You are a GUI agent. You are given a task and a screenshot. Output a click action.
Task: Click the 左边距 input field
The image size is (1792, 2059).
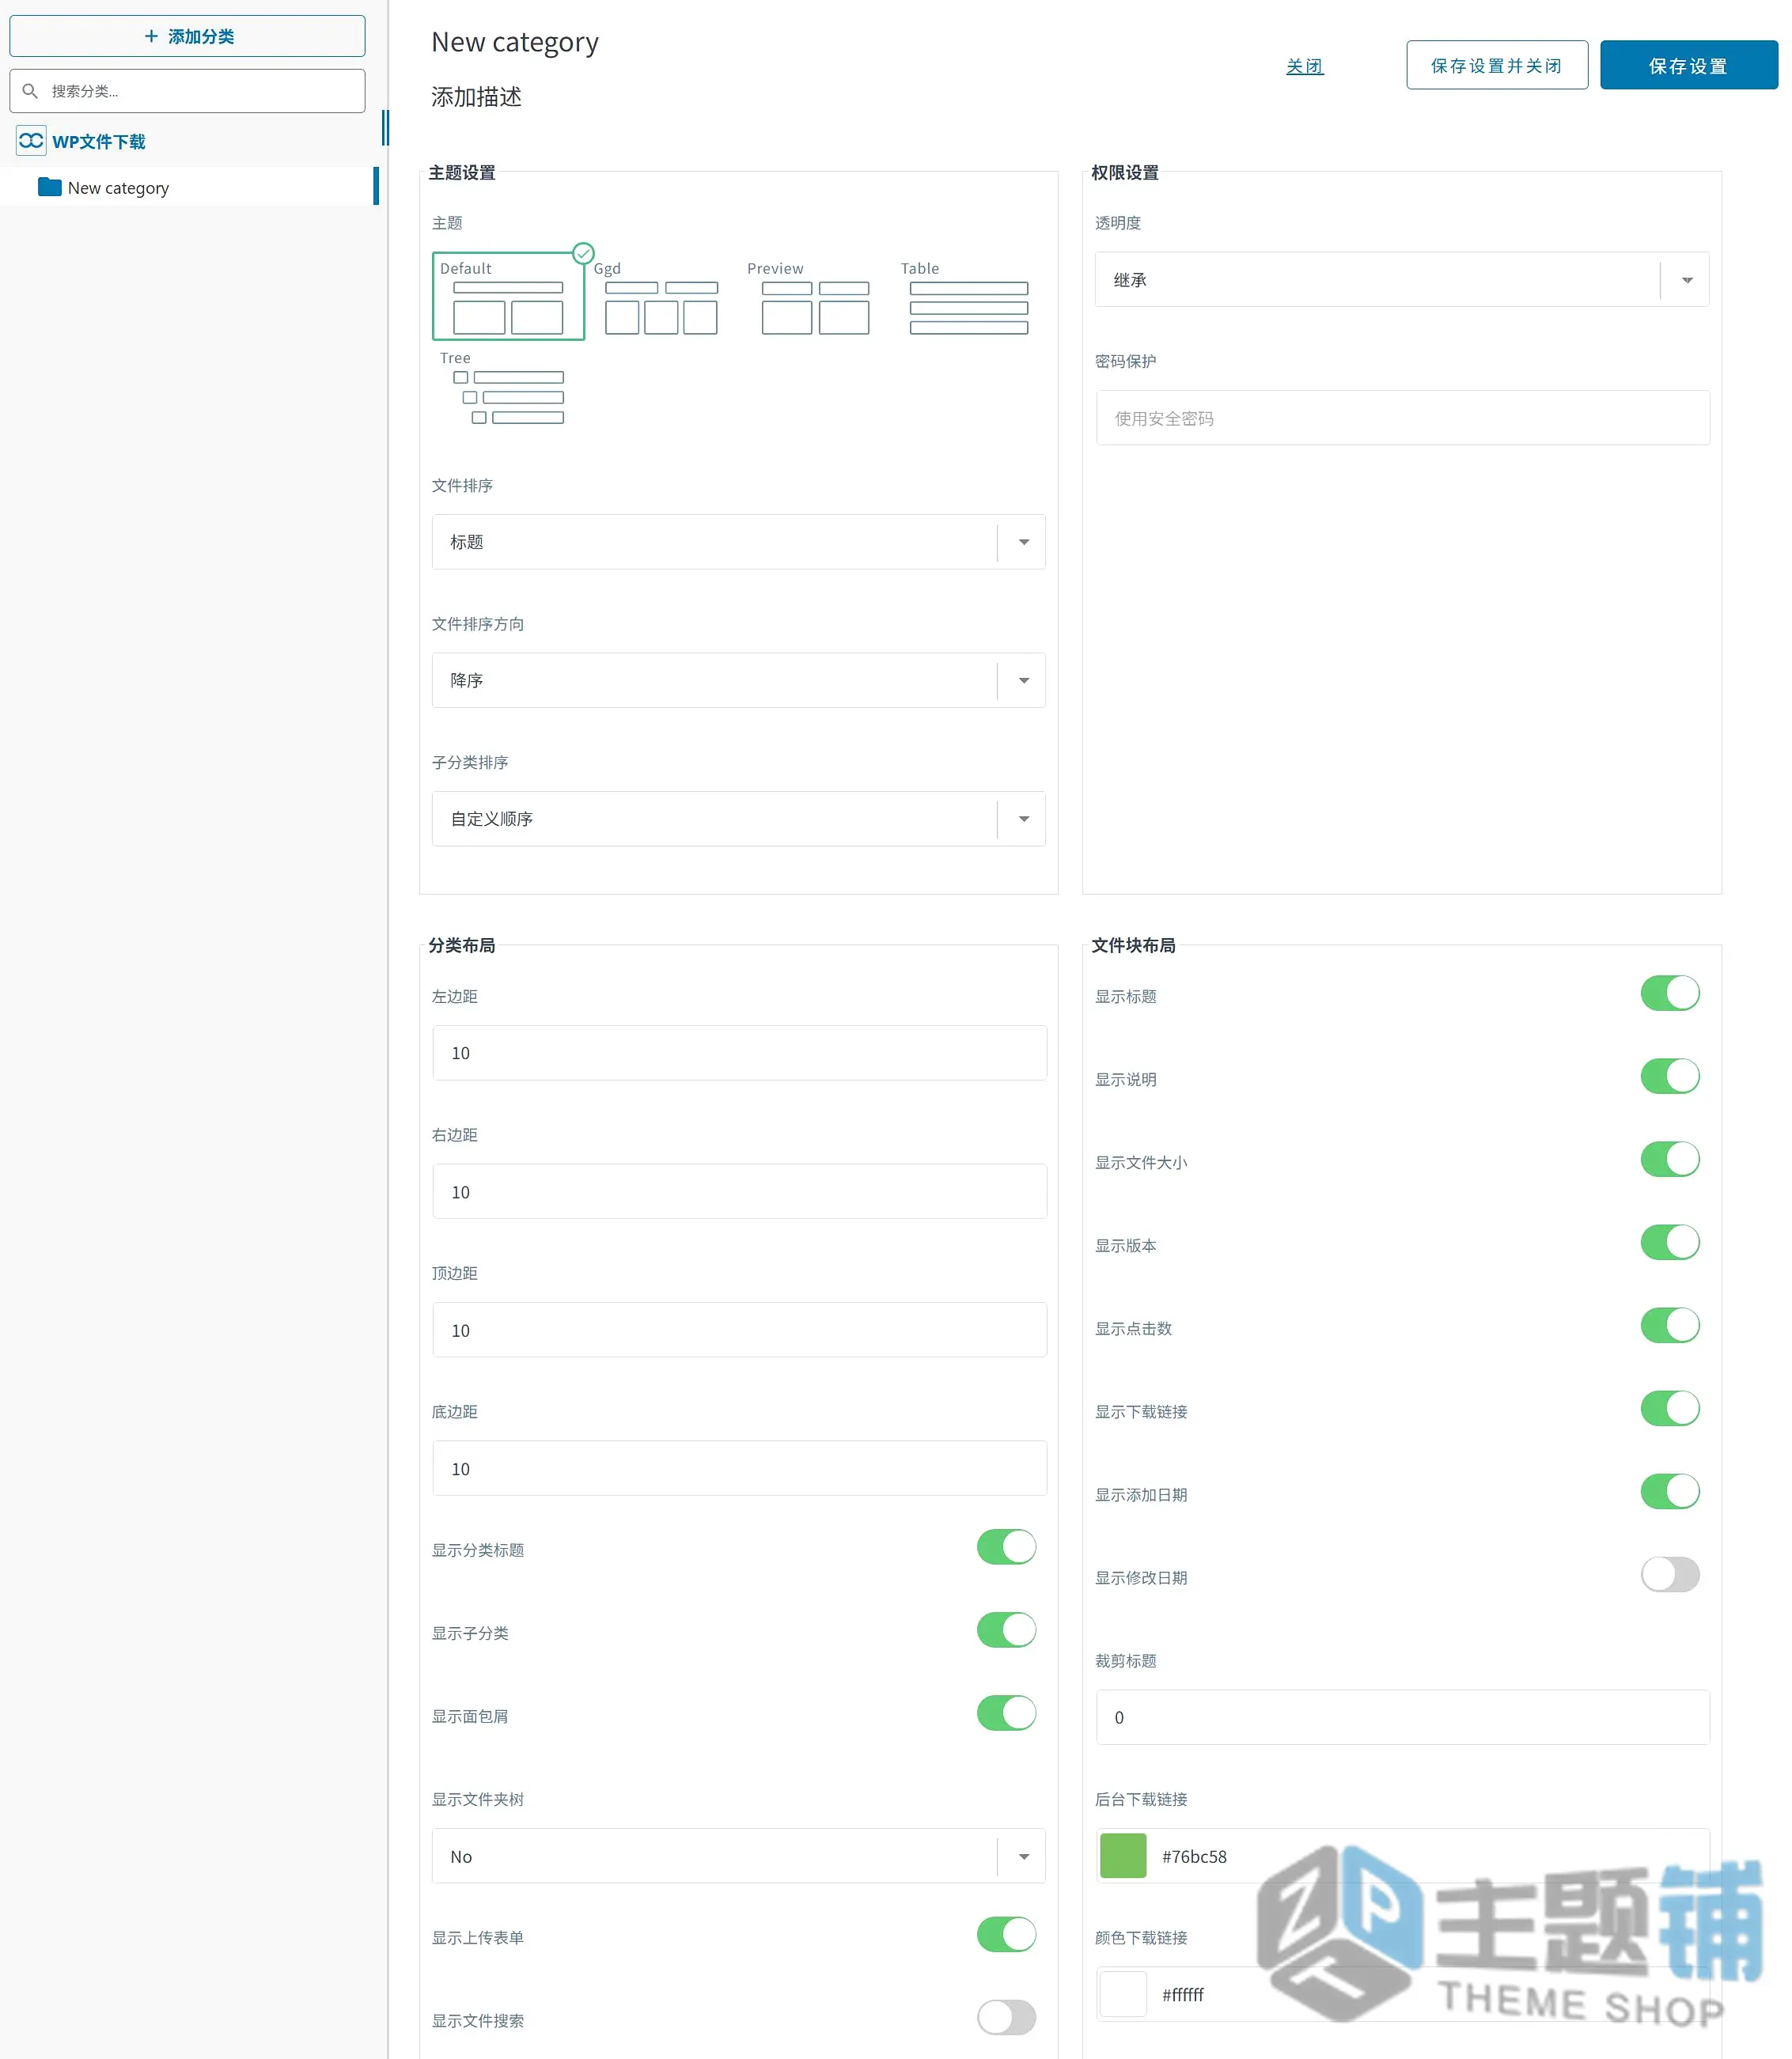739,1053
